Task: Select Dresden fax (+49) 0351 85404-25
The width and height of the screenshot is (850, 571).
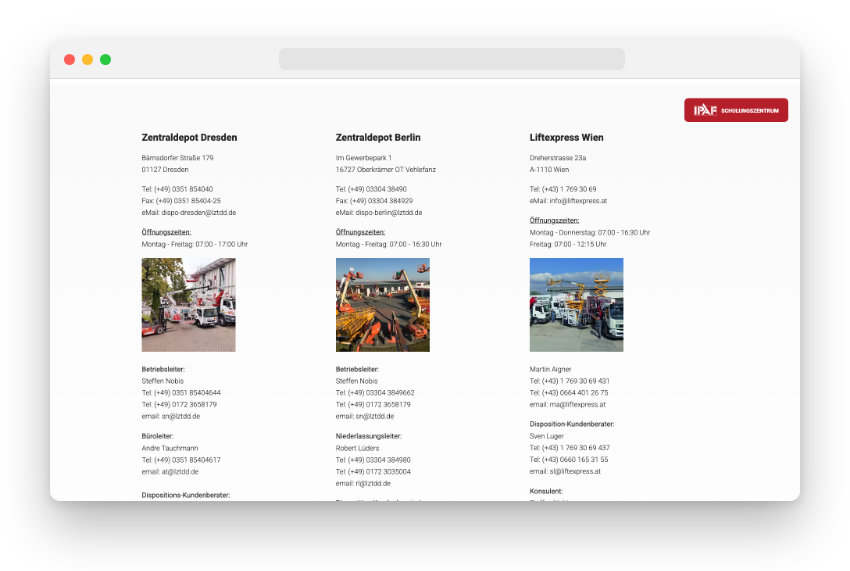Action: pyautogui.click(x=188, y=201)
